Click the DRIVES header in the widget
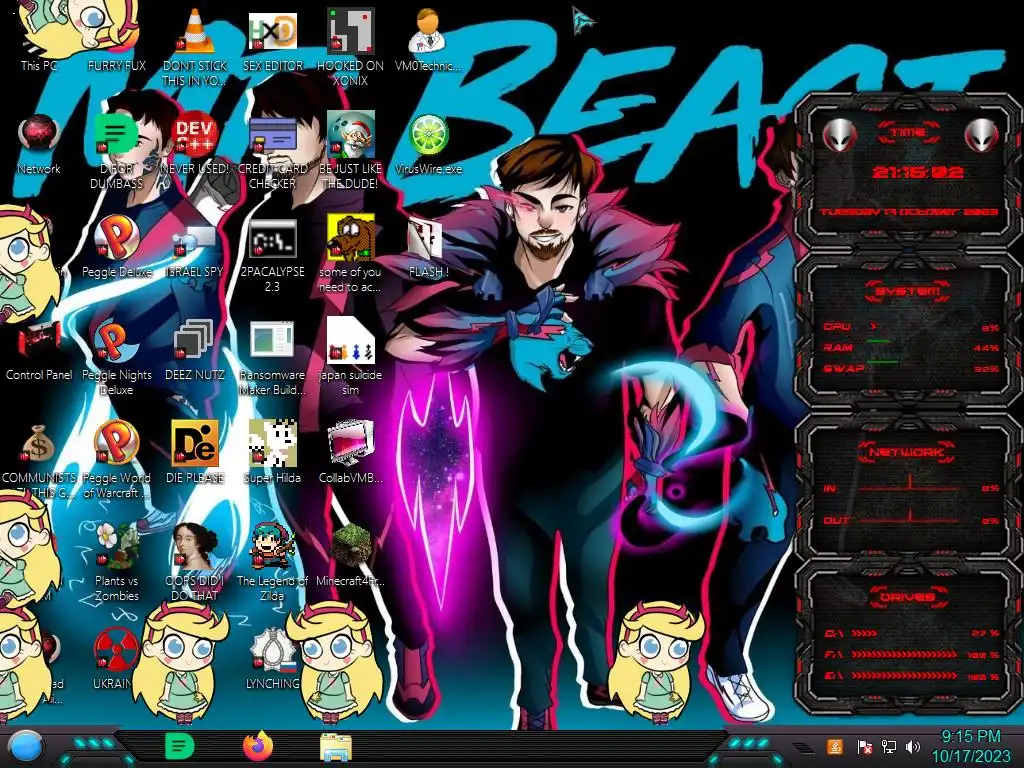Viewport: 1024px width, 768px height. click(x=908, y=596)
